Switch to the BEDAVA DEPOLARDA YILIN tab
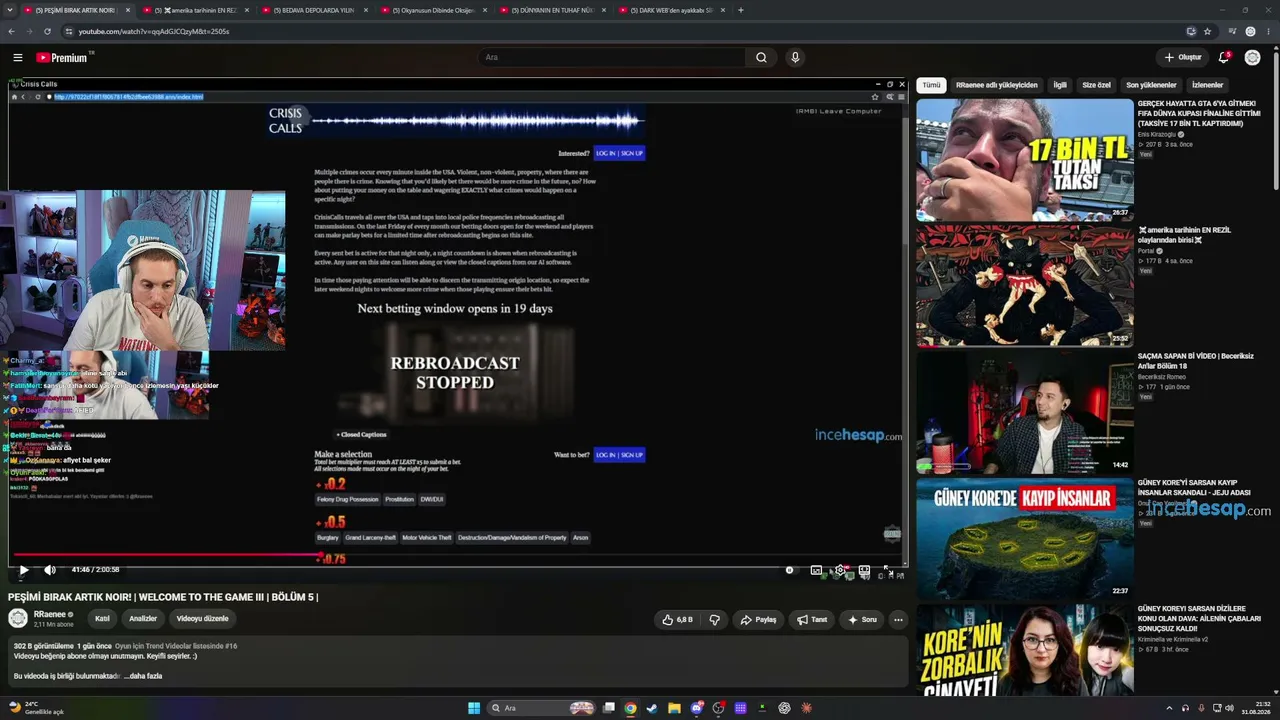Screen dimensions: 1280x720 point(318,10)
